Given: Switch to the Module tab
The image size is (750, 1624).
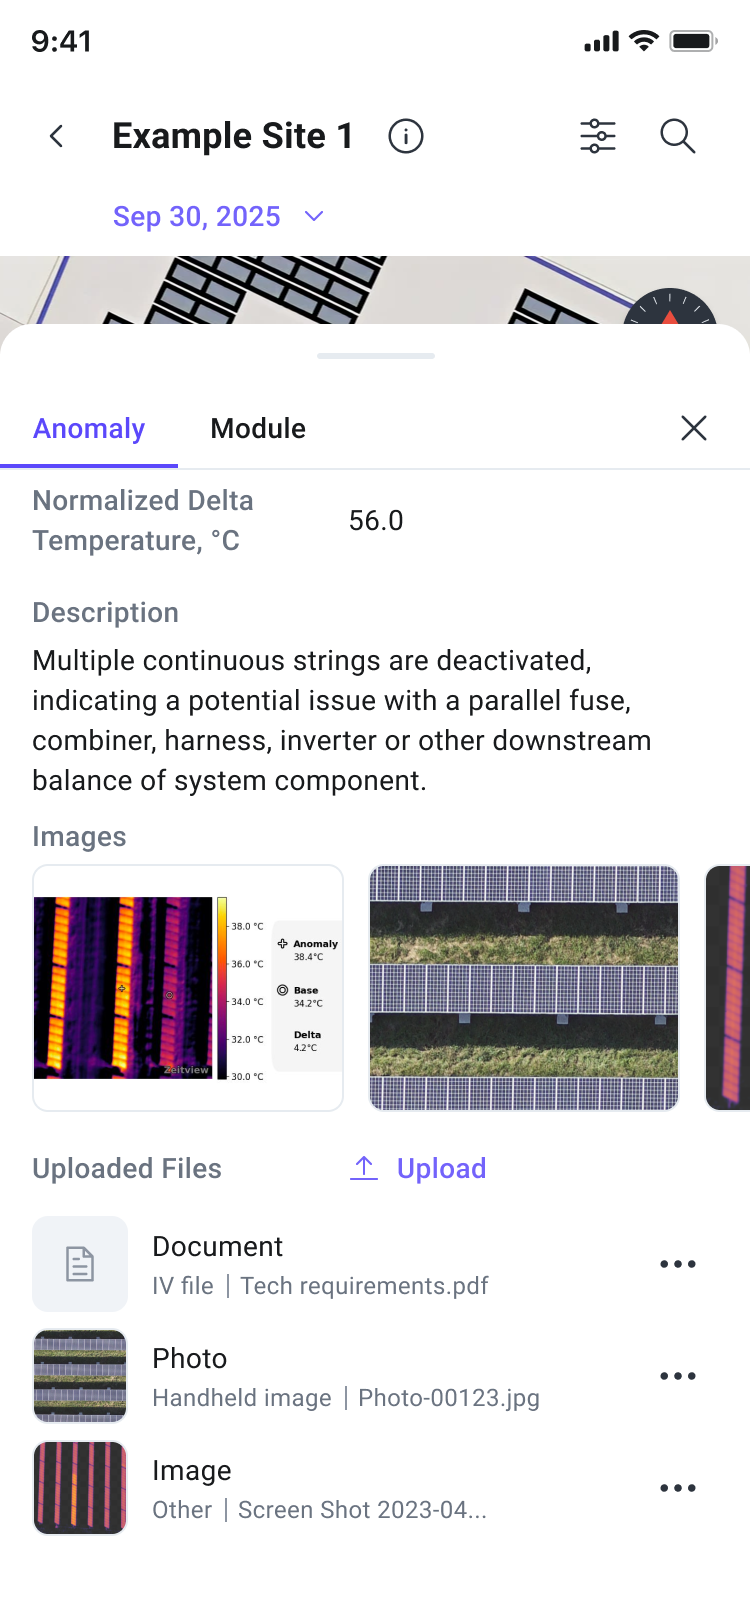Looking at the screenshot, I should [x=258, y=428].
